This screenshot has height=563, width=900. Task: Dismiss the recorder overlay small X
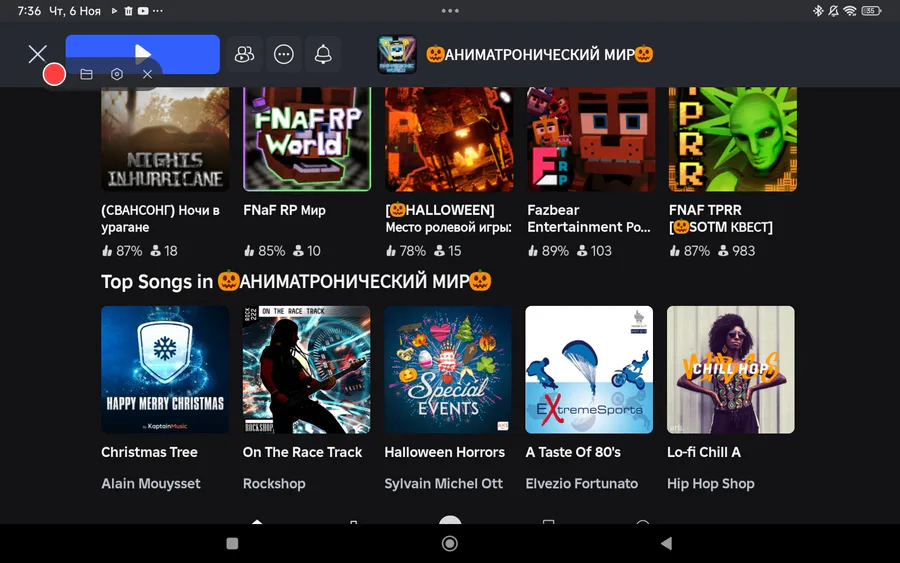pyautogui.click(x=148, y=75)
